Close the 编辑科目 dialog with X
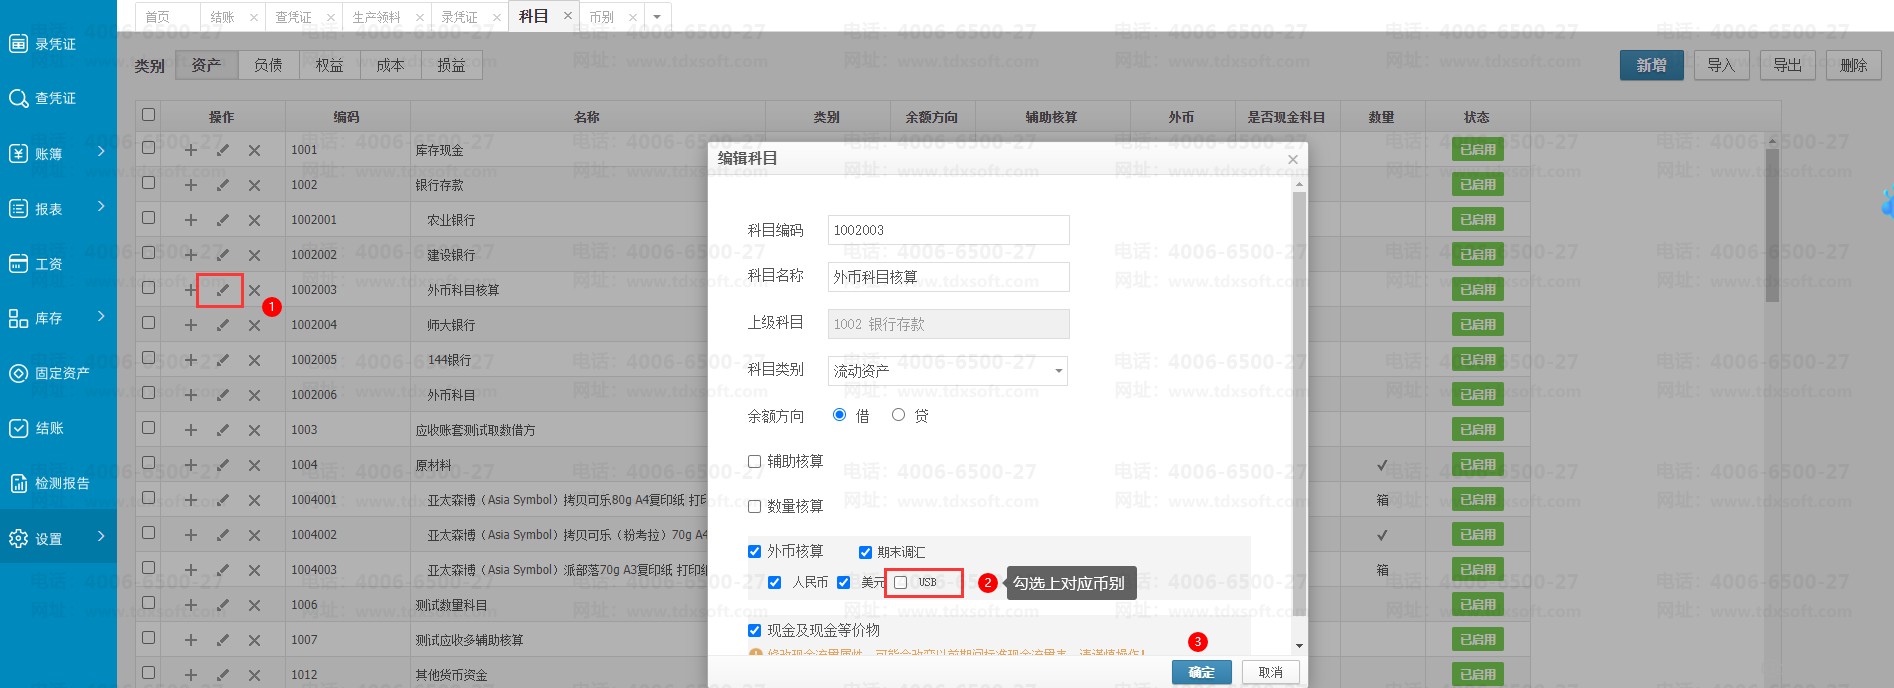This screenshot has height=688, width=1894. point(1292,159)
